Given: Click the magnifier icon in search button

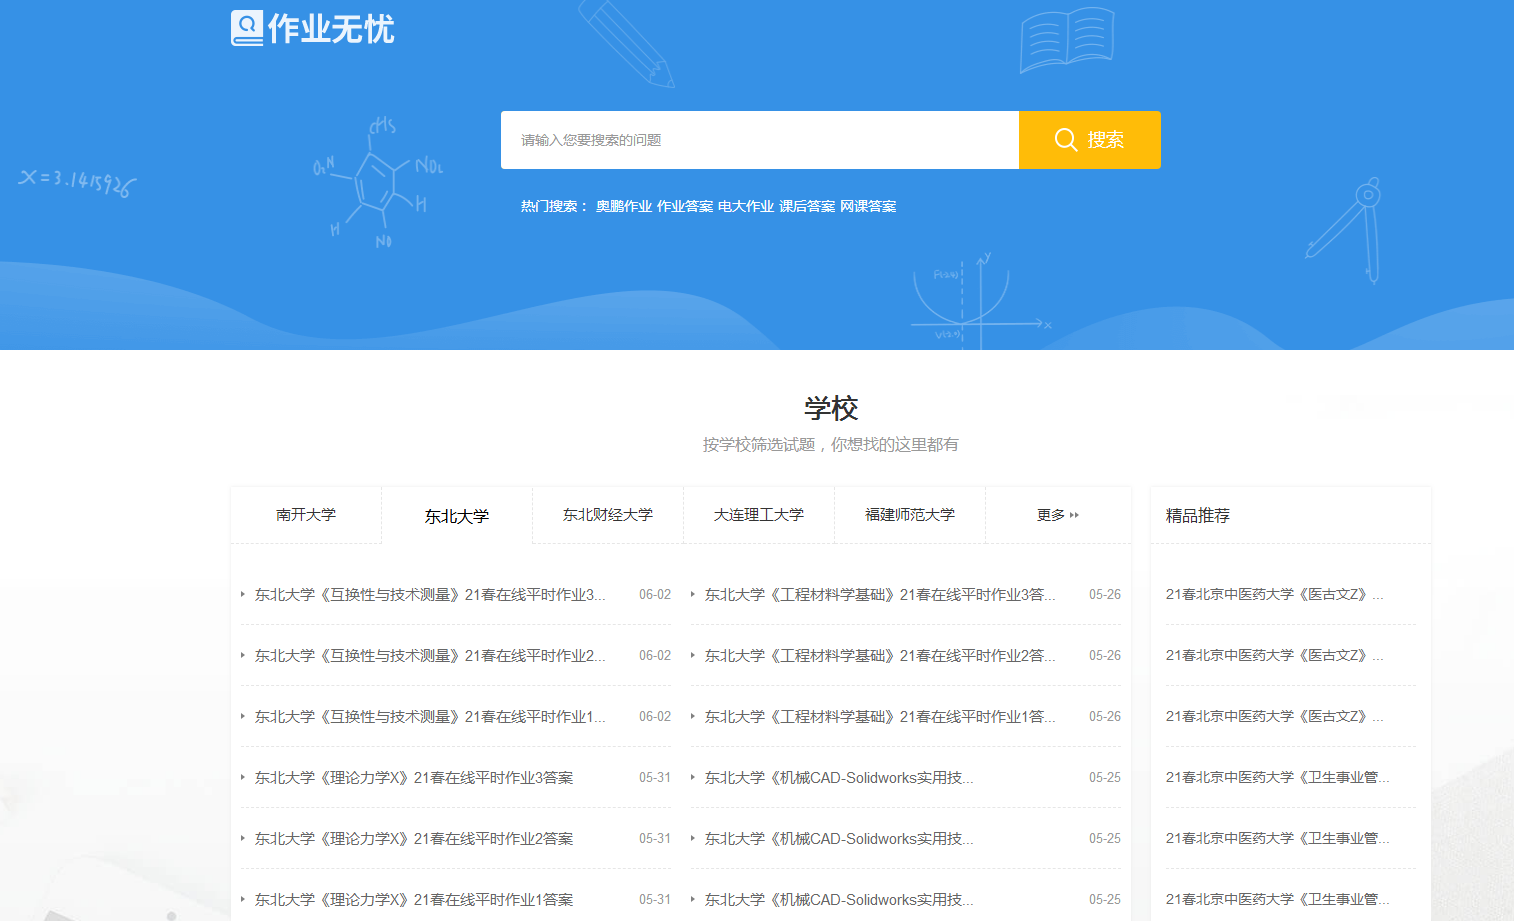Looking at the screenshot, I should coord(1066,140).
